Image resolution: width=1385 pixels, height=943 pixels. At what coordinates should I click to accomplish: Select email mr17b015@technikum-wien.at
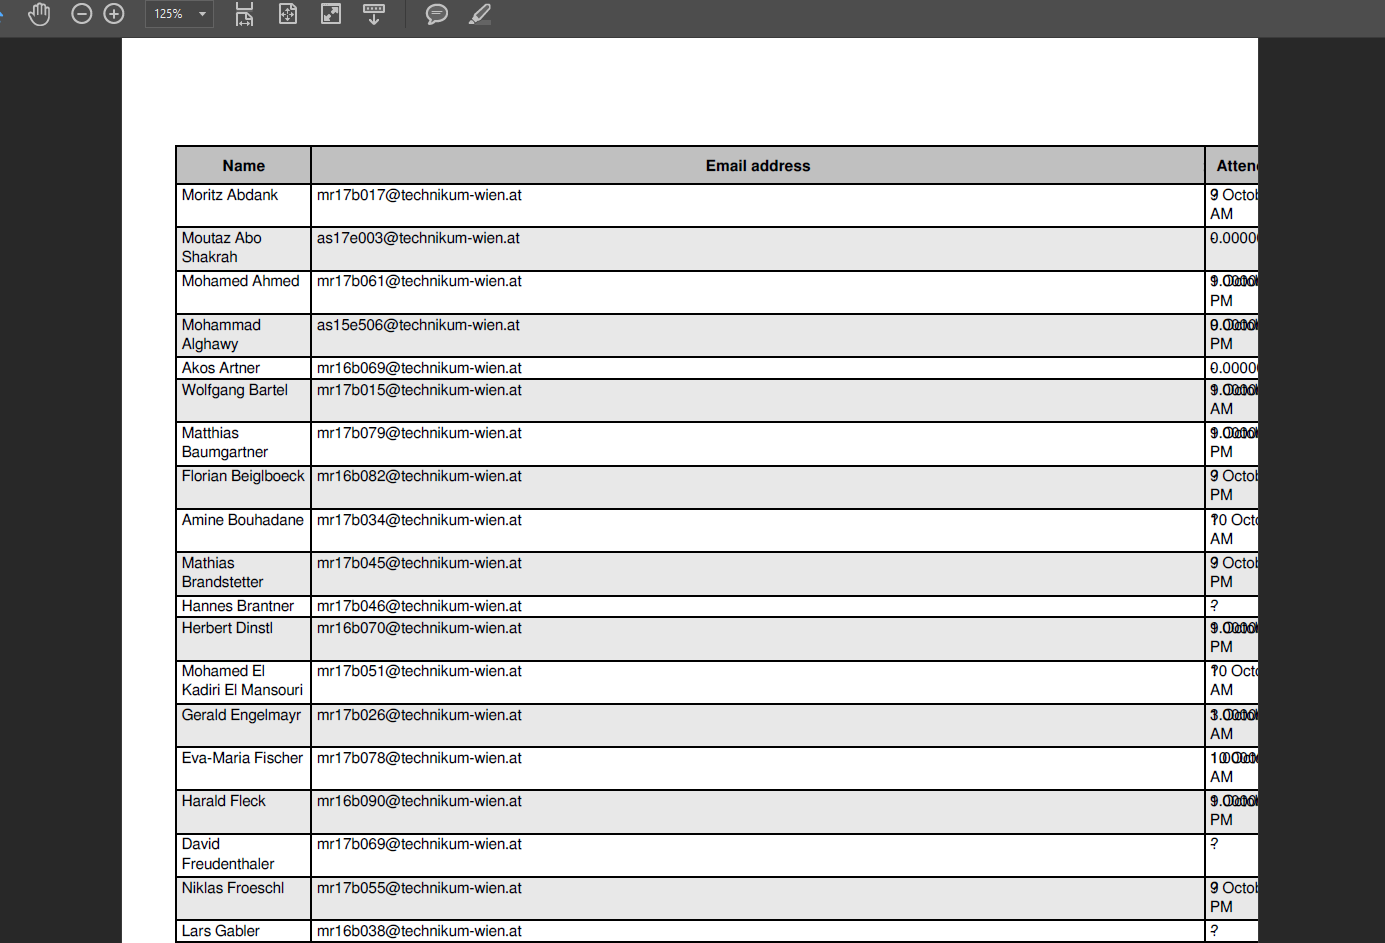[x=419, y=390]
